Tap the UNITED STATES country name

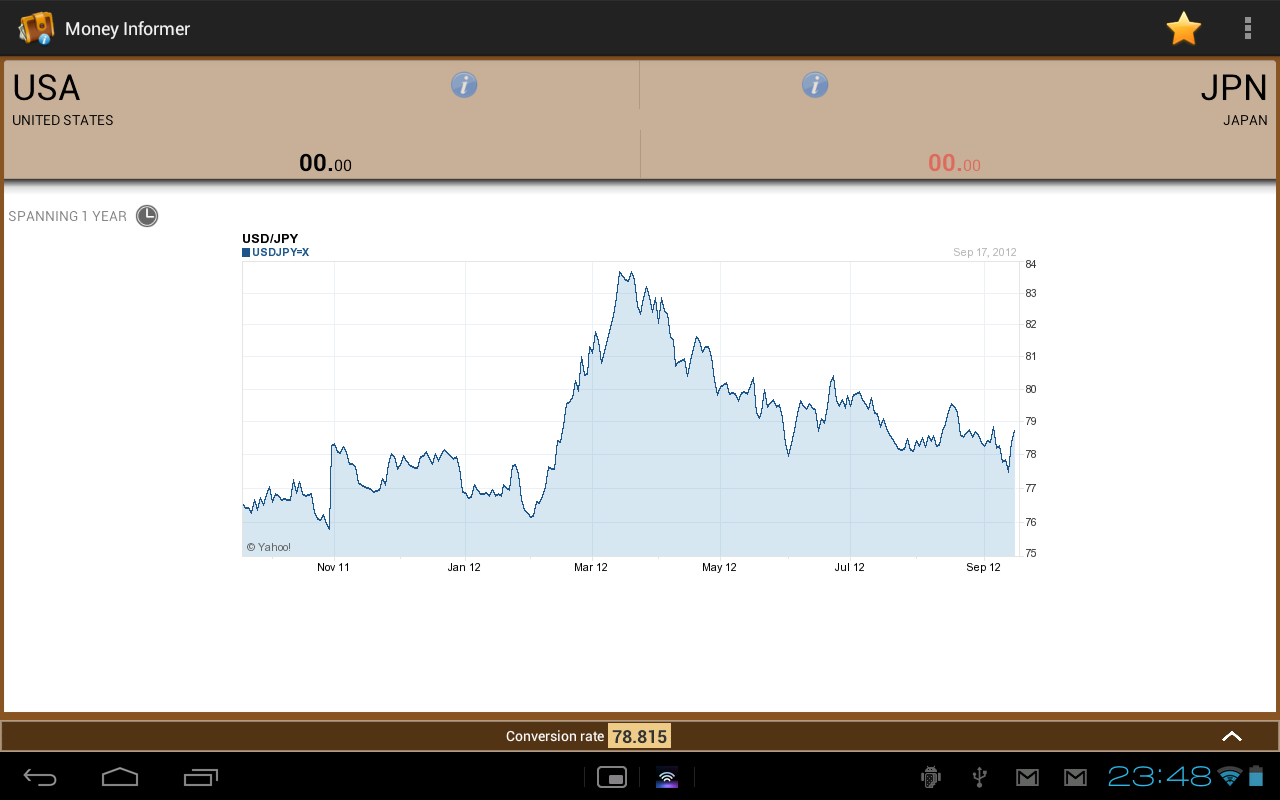pos(63,120)
